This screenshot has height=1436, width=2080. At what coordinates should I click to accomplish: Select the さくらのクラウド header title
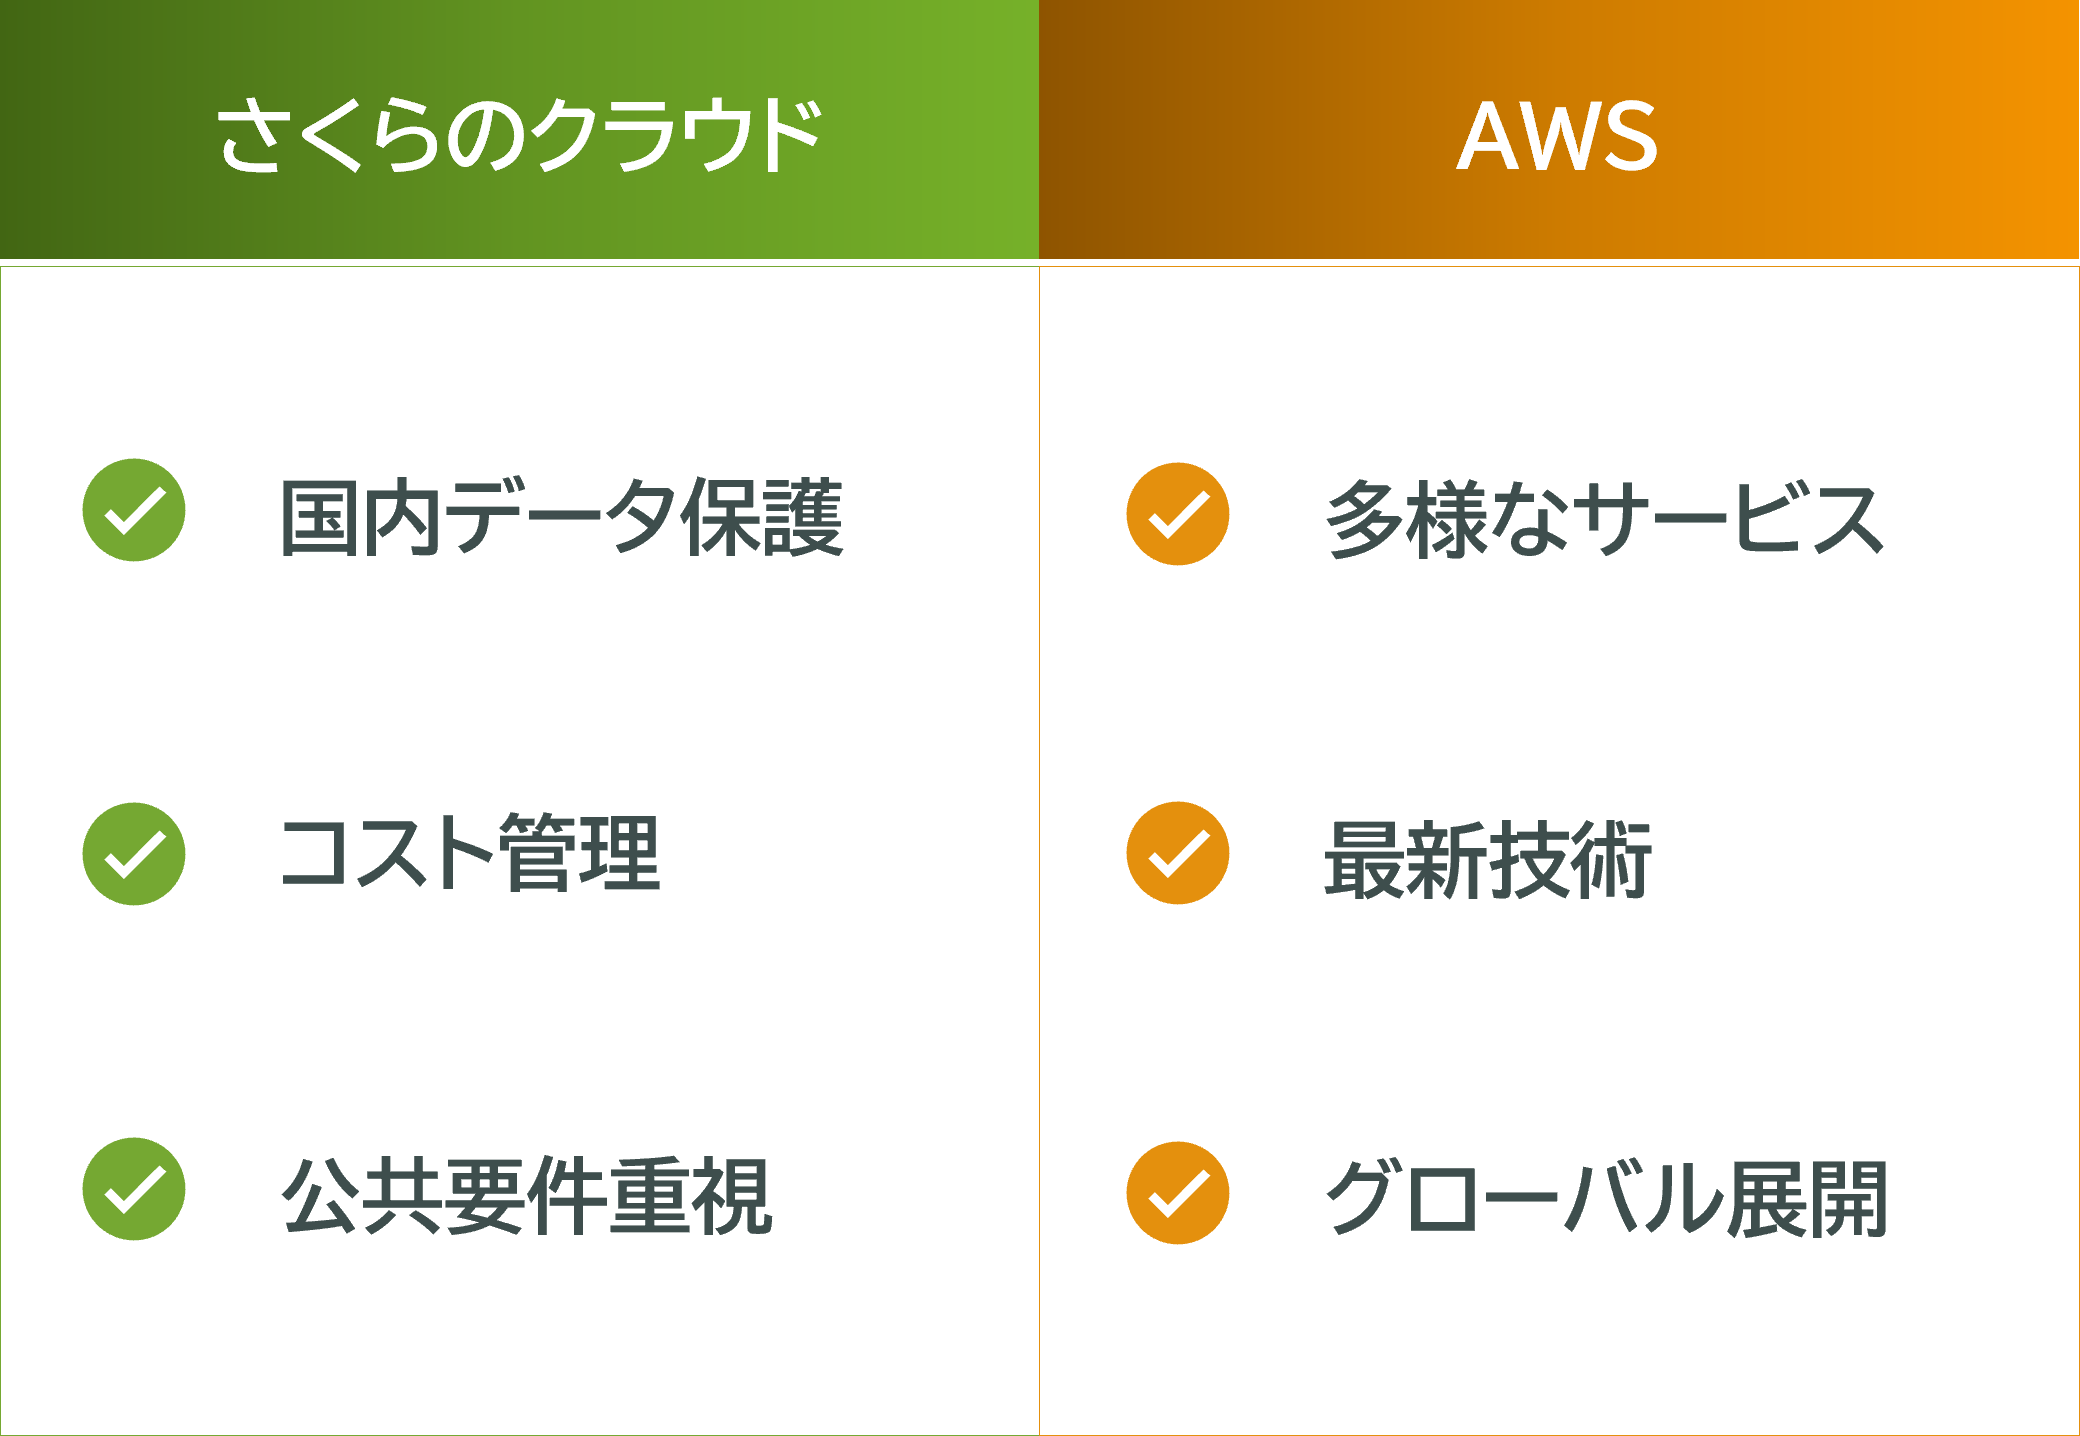tap(519, 135)
